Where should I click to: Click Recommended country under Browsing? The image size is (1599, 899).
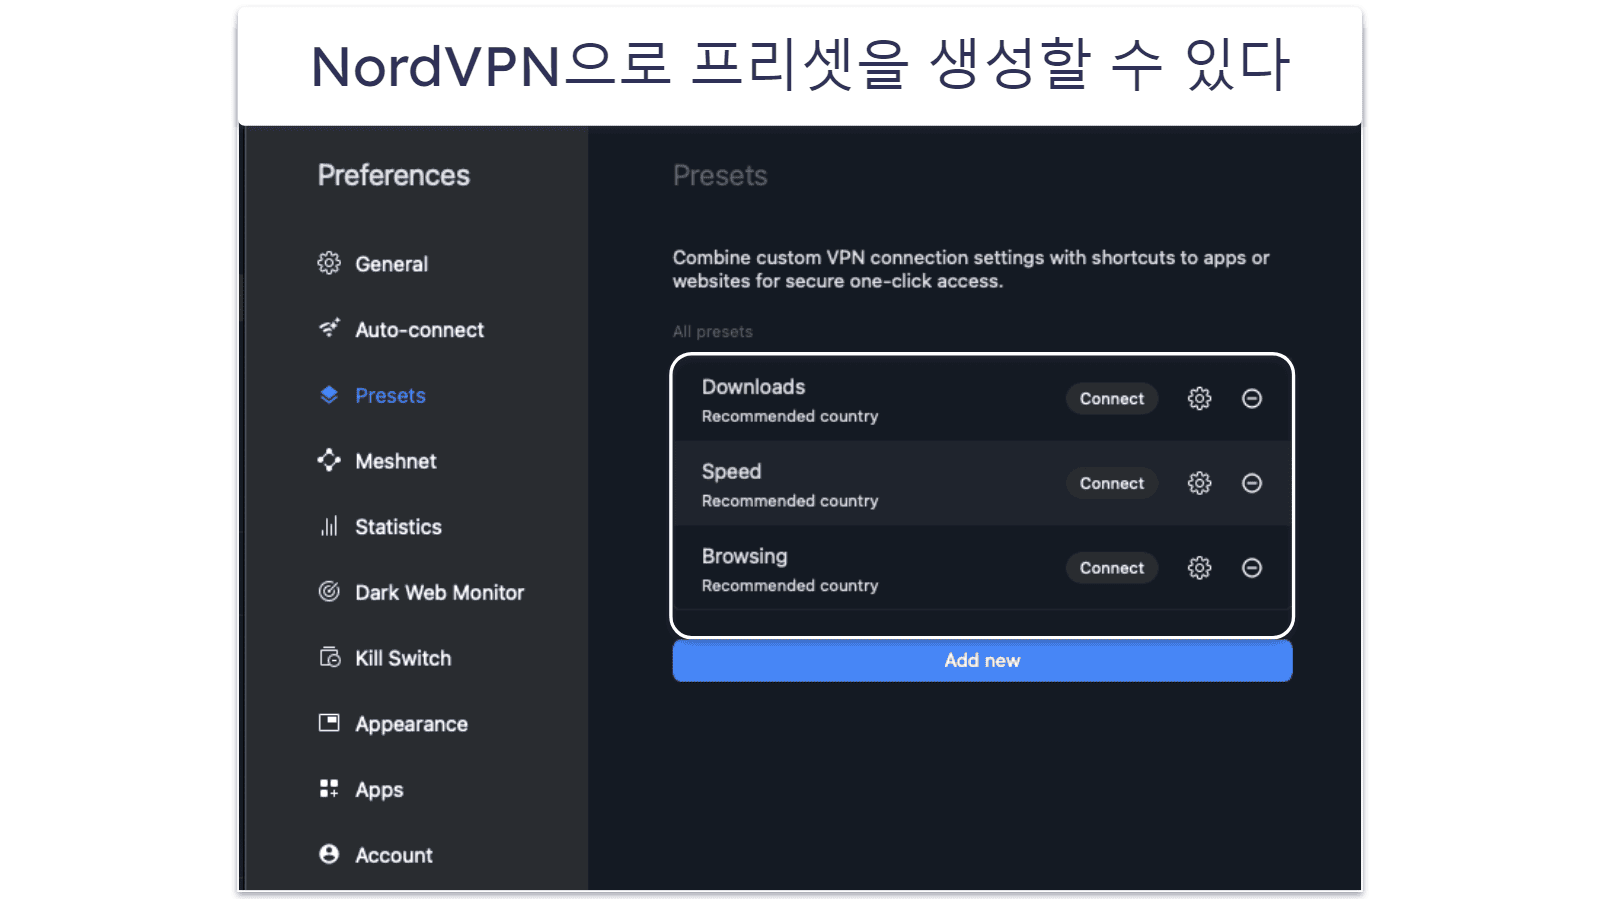790,586
